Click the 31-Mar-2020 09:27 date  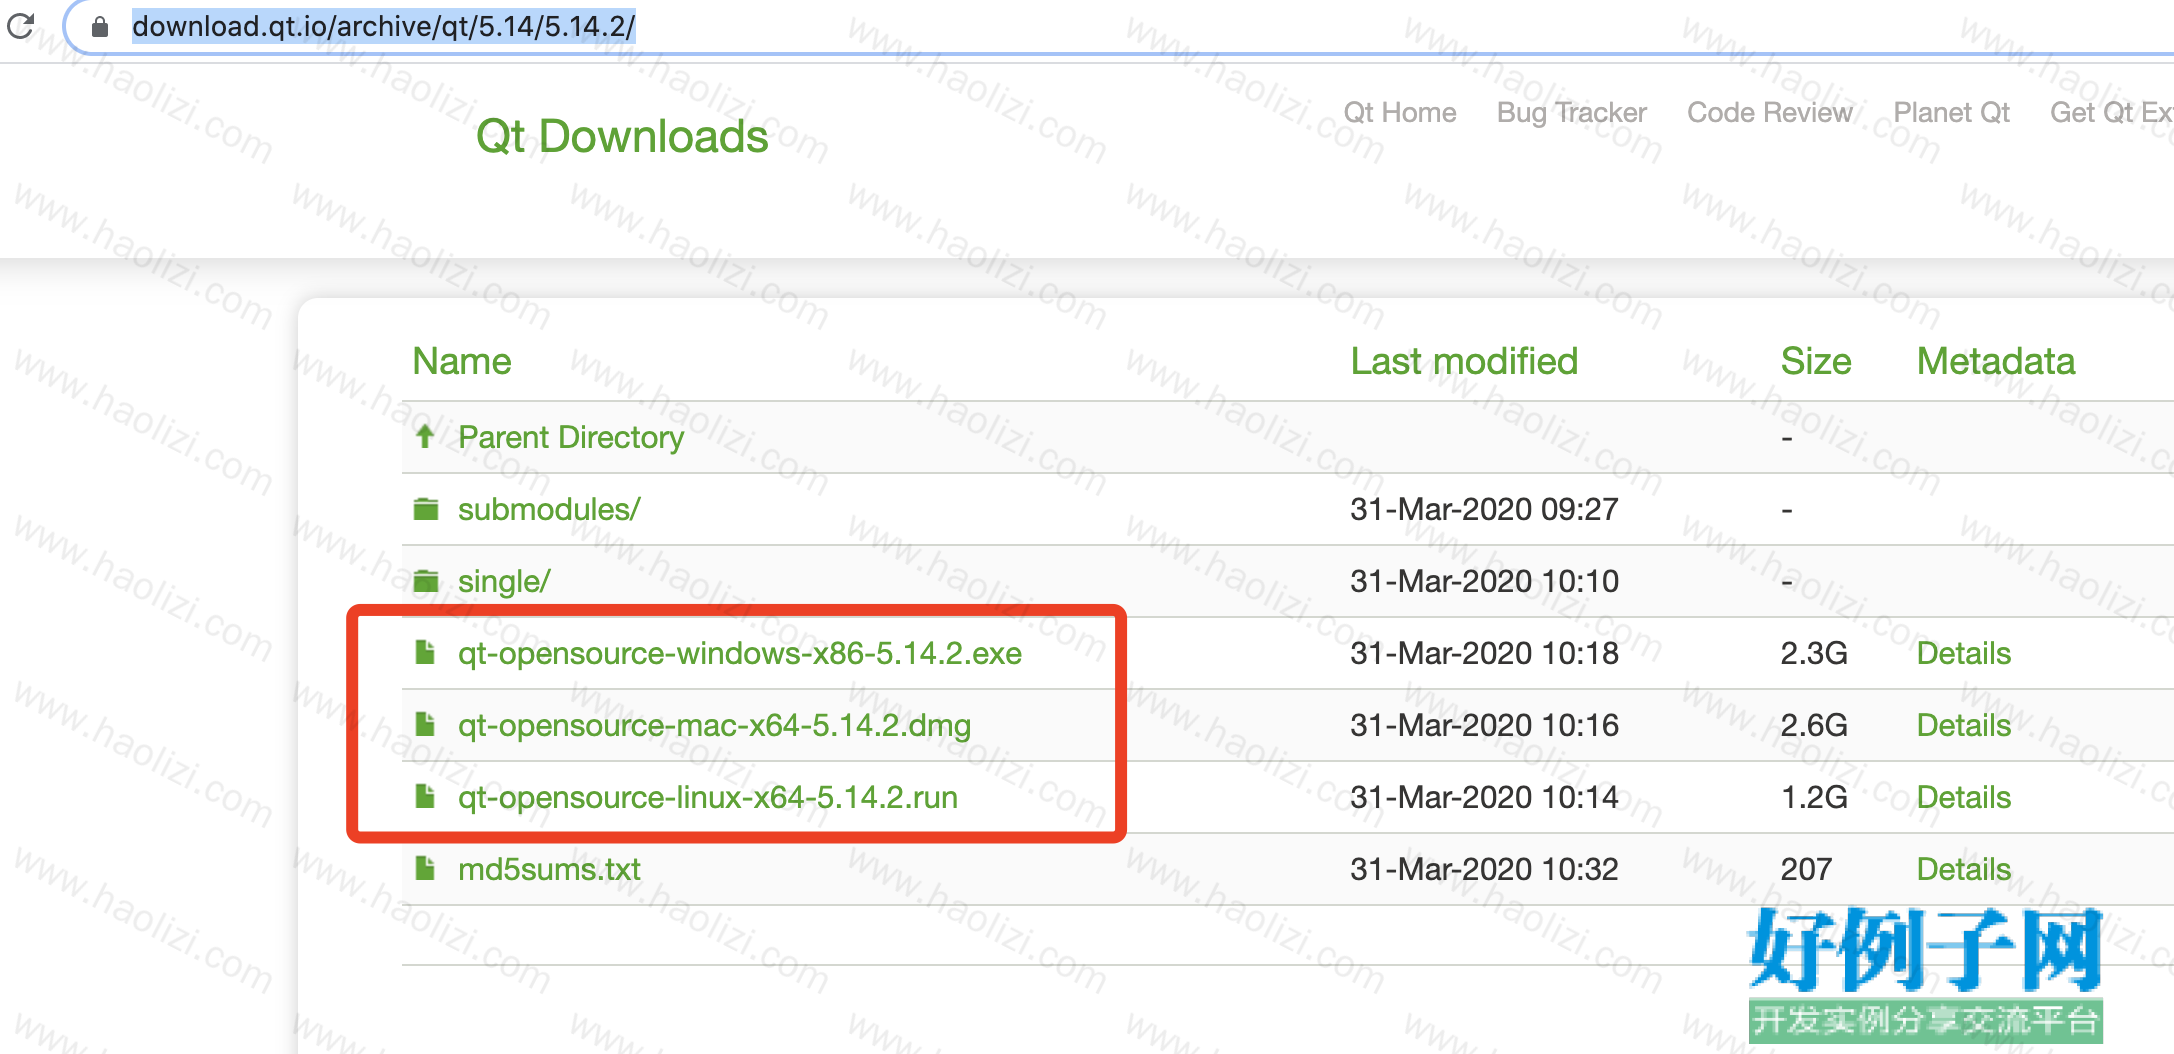(1484, 509)
